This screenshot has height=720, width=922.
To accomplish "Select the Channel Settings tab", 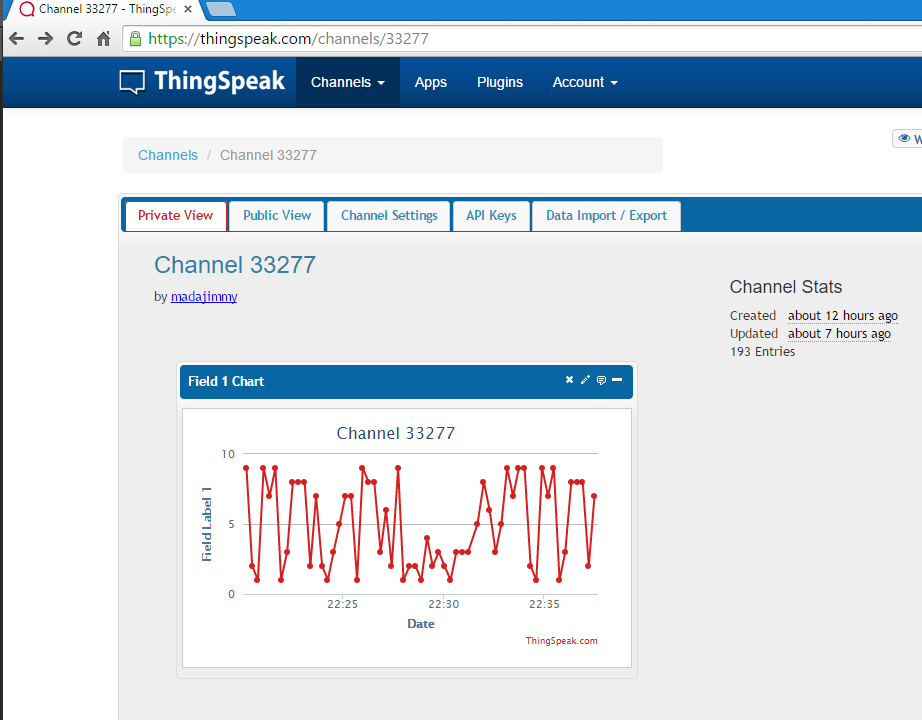I will point(388,215).
